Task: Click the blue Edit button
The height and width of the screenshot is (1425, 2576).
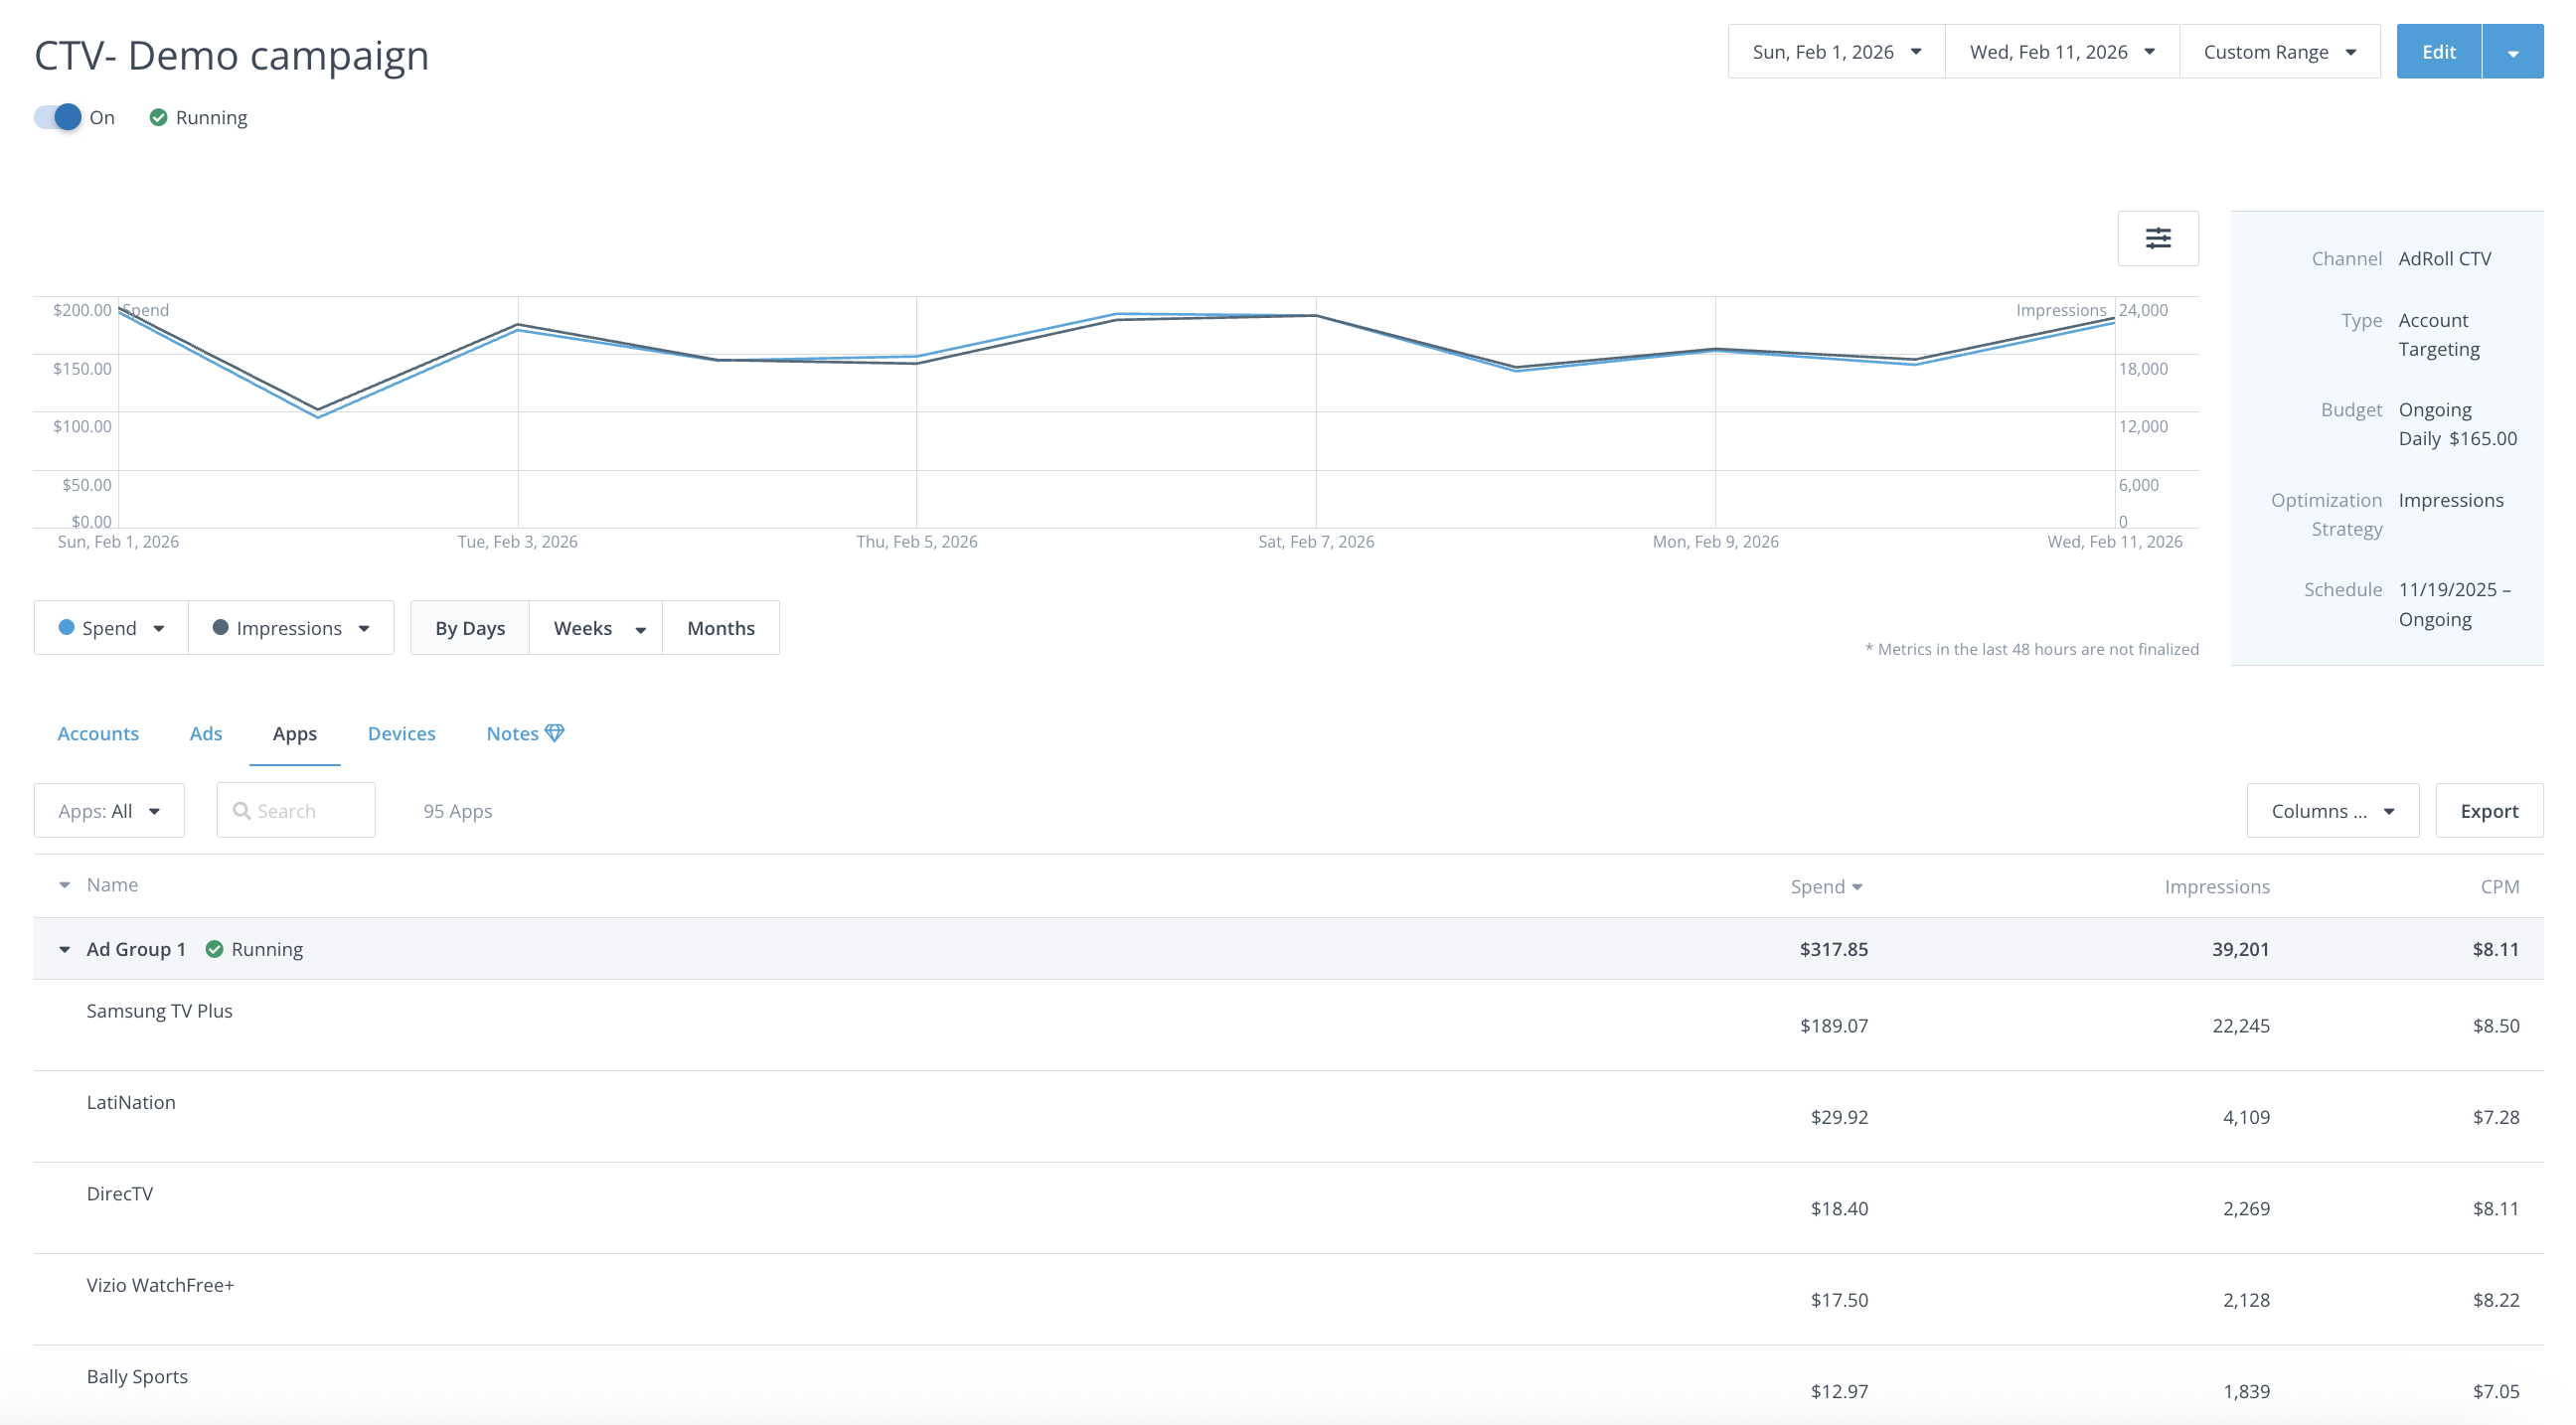Action: tap(2438, 52)
